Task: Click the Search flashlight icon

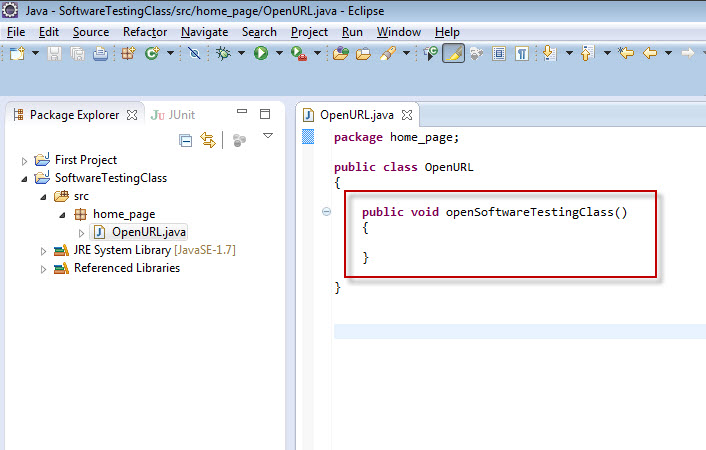Action: pyautogui.click(x=388, y=54)
